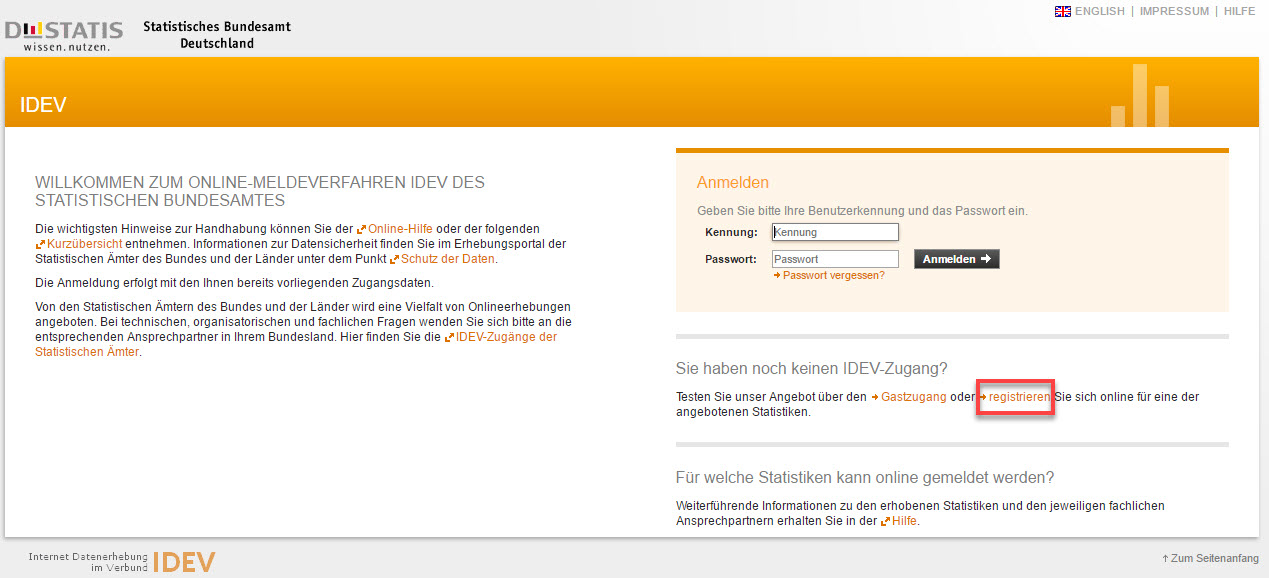1269x578 pixels.
Task: Open the Online-Hilfe link
Action: coord(395,229)
